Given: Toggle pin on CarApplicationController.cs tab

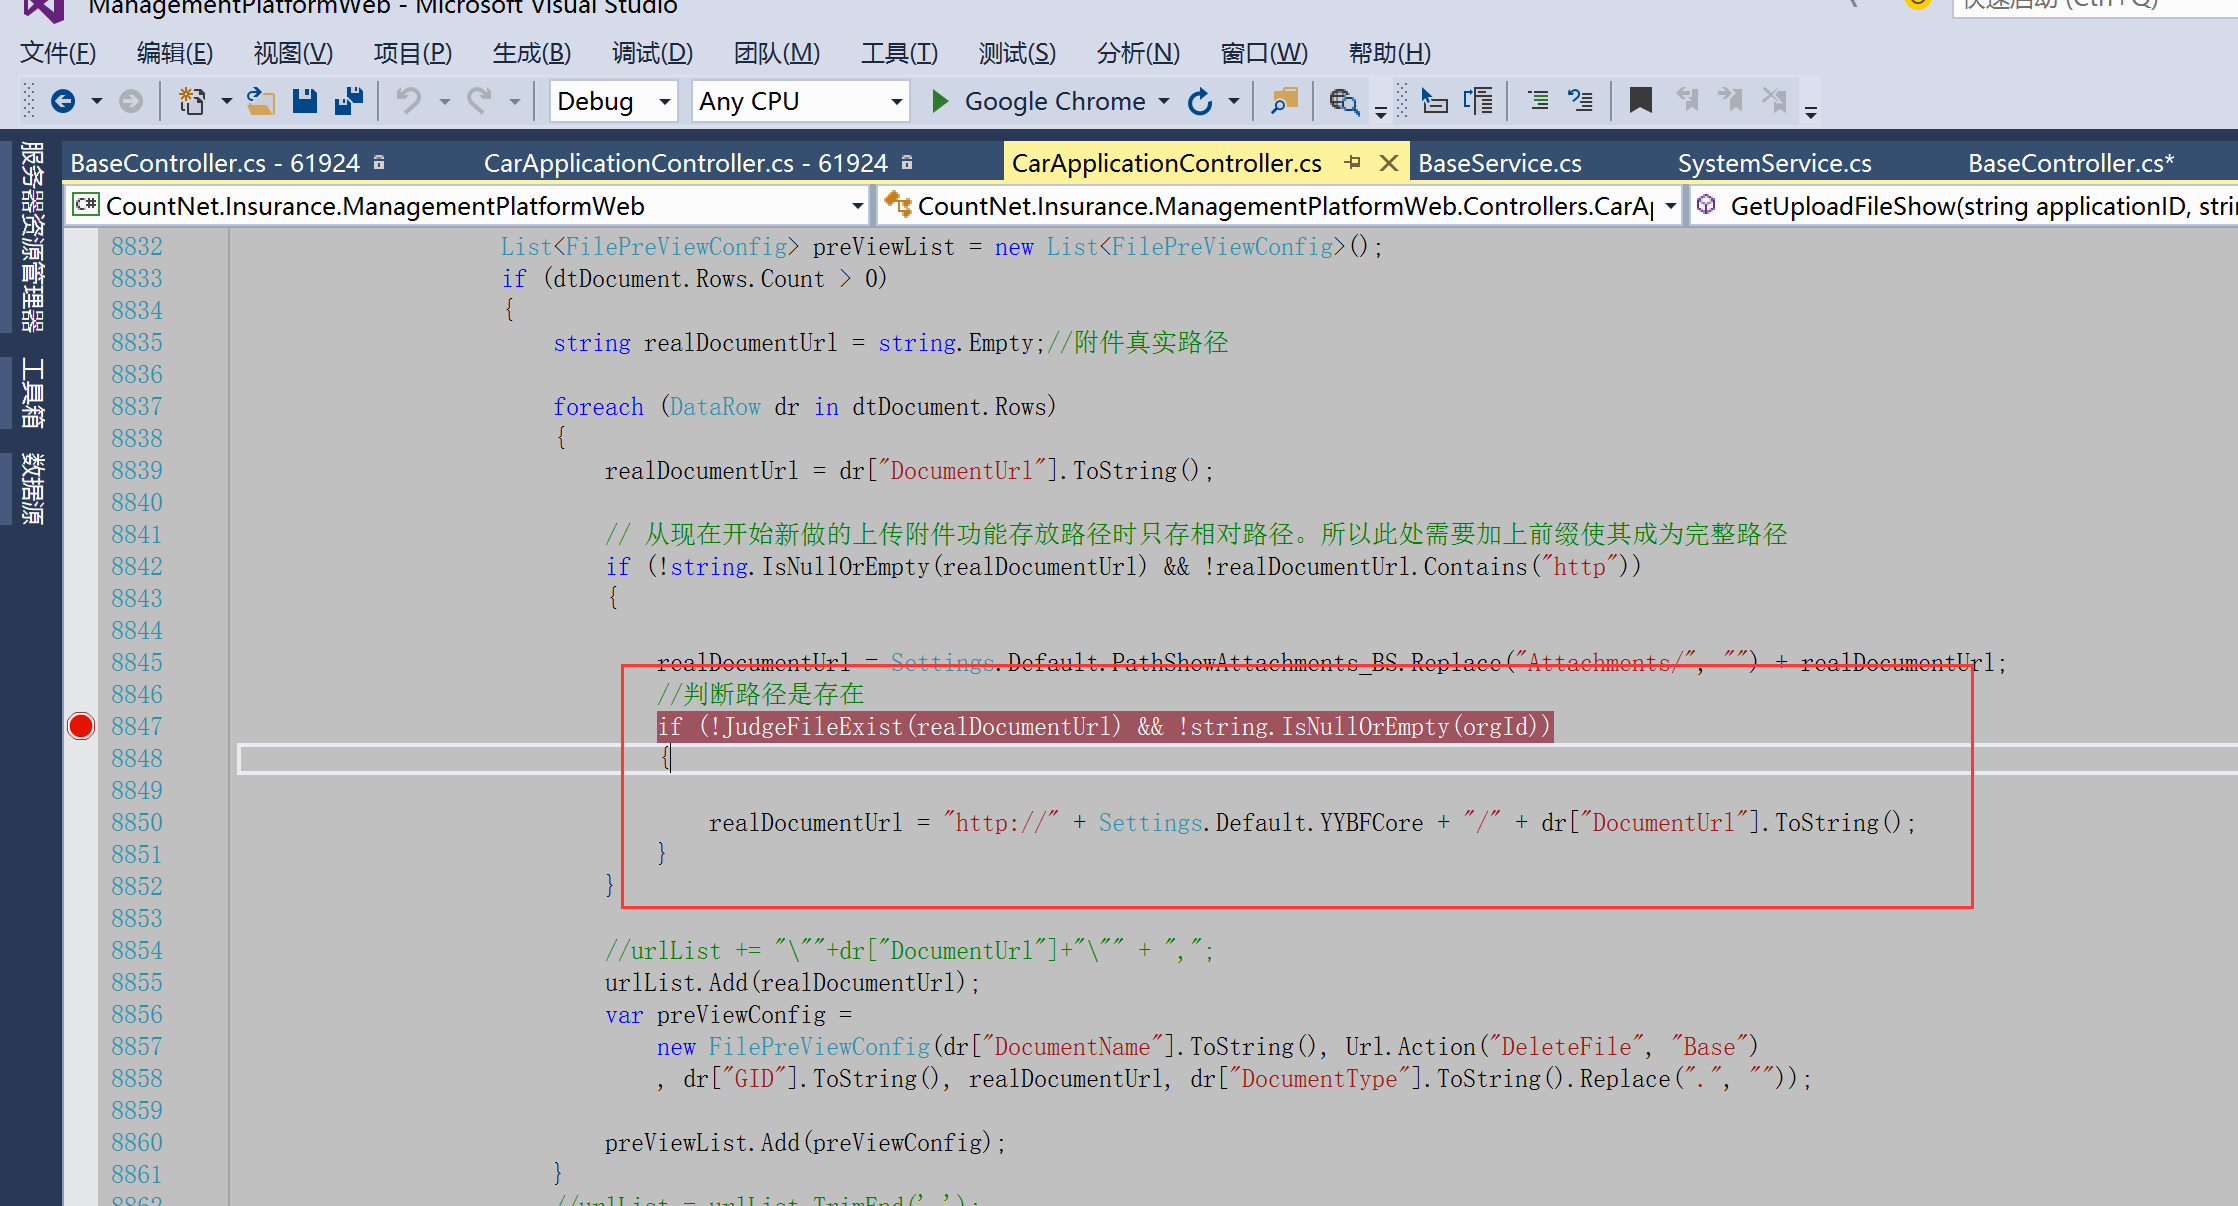Looking at the screenshot, I should [x=1353, y=162].
